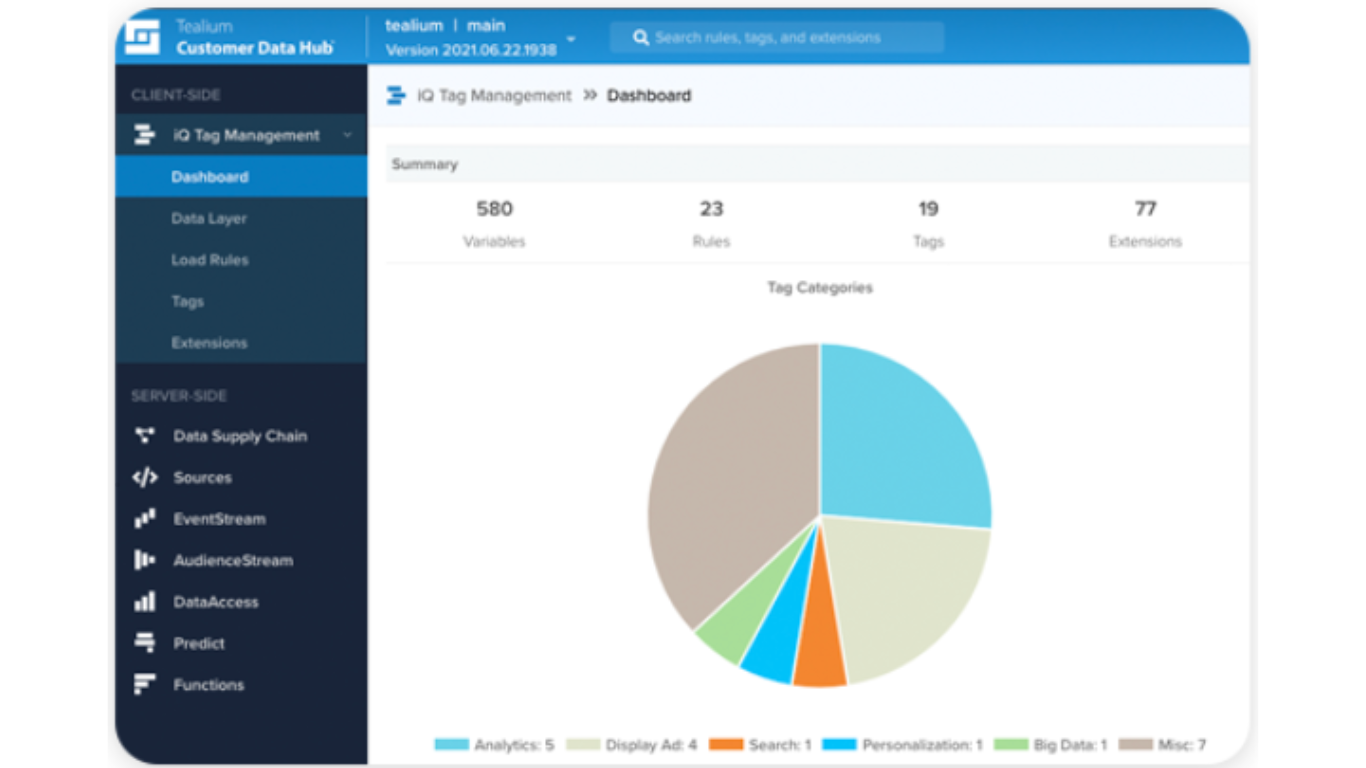Toggle the Analytics legend color swatch
The width and height of the screenshot is (1366, 768).
451,745
